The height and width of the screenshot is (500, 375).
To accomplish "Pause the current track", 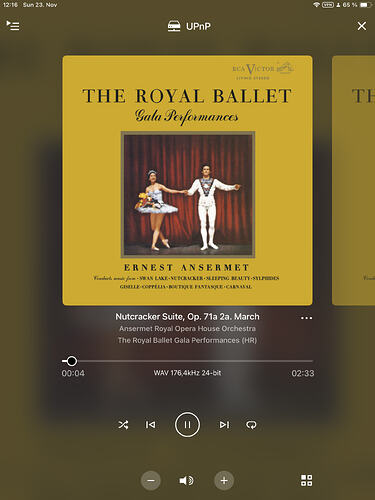I will click(187, 425).
